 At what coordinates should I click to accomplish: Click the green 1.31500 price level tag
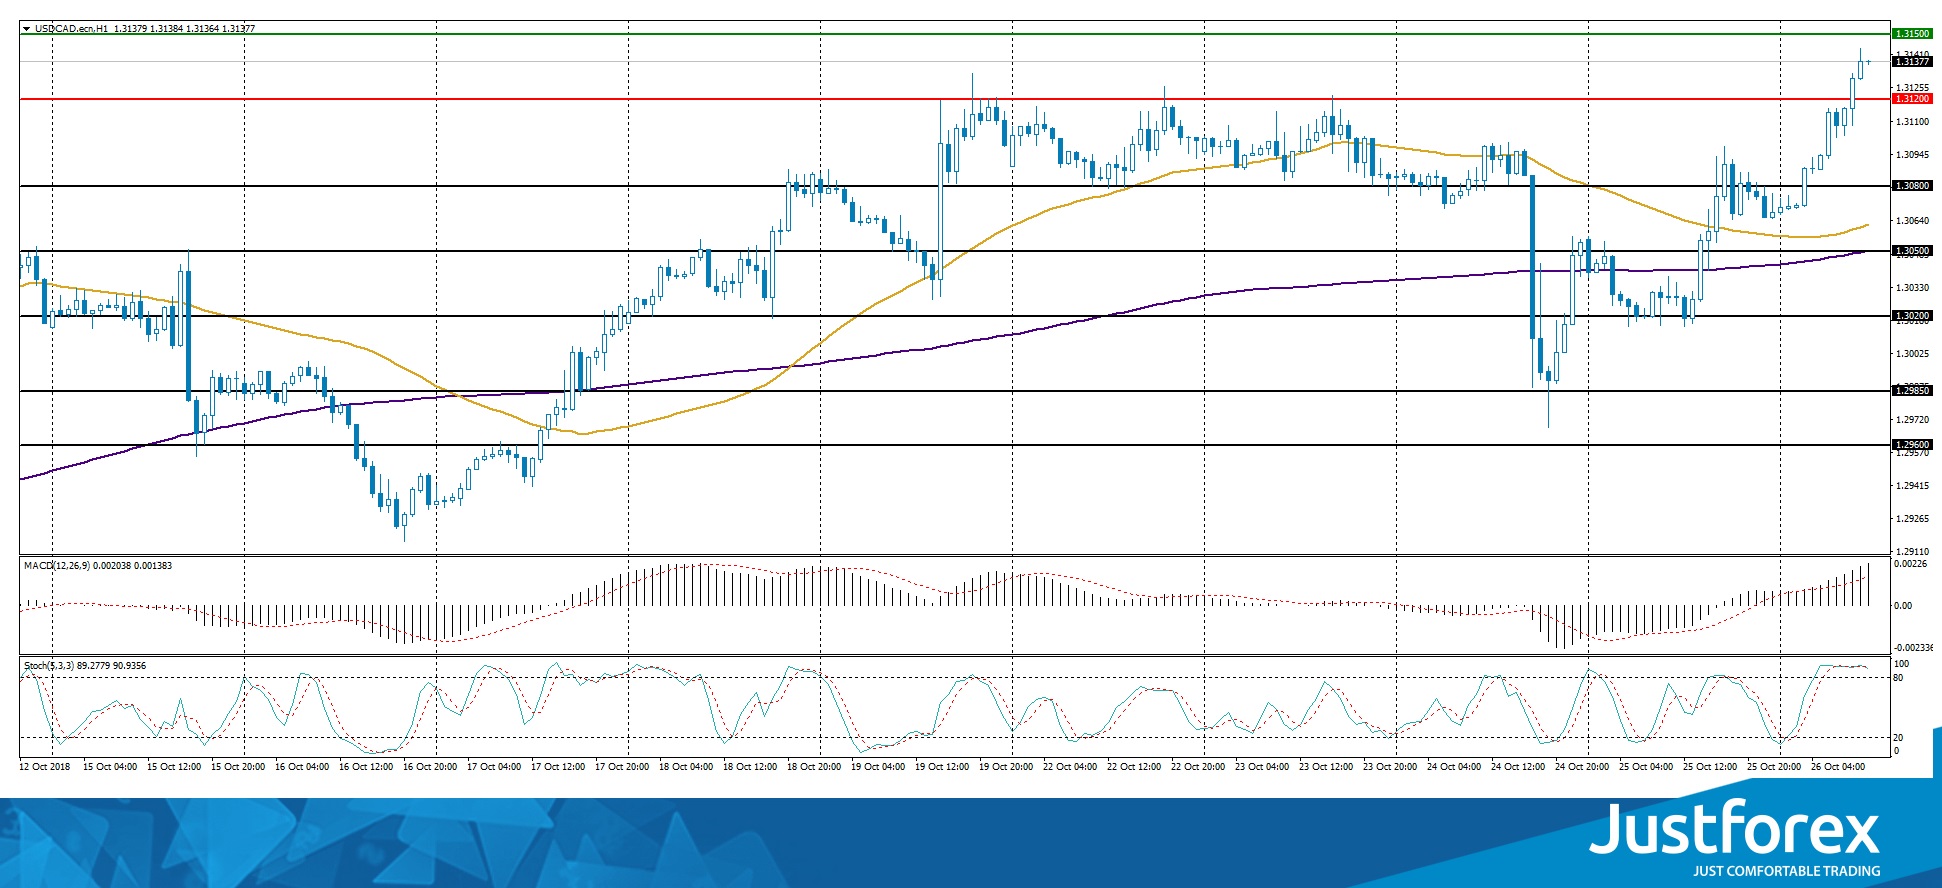point(1912,34)
